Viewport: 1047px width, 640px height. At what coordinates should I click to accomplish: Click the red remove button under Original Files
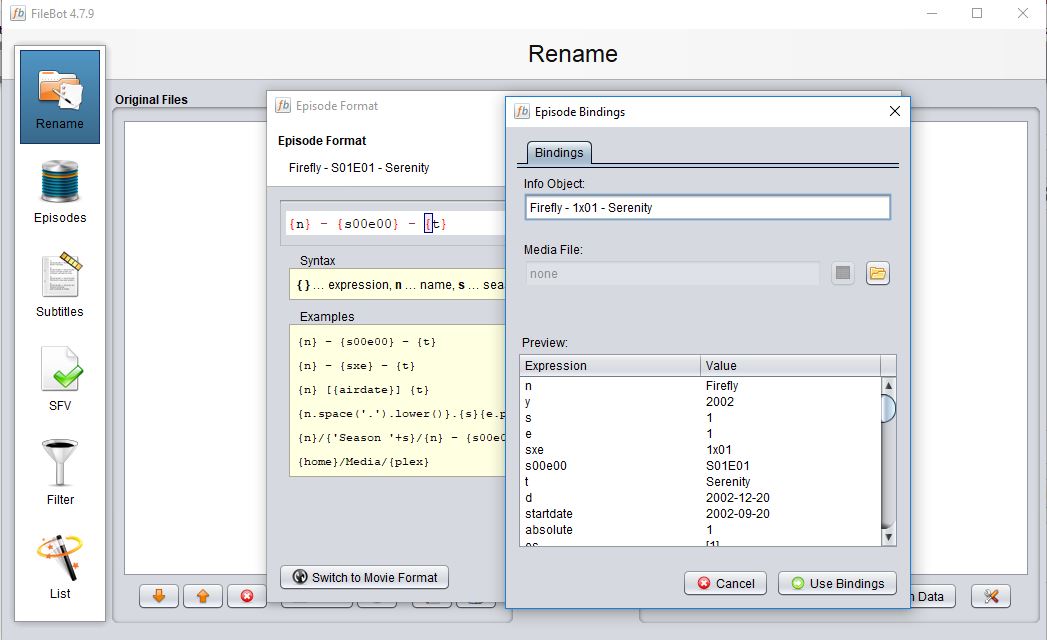(247, 596)
